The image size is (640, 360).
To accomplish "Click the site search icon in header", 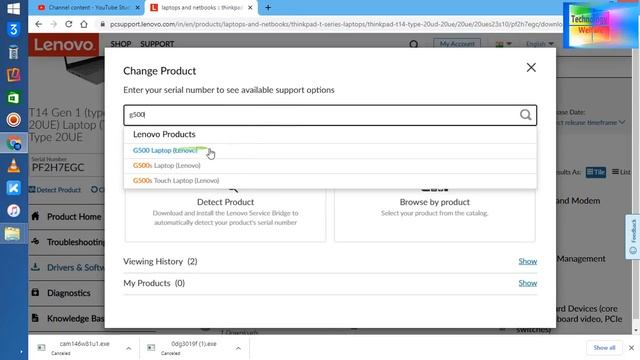I will point(413,44).
